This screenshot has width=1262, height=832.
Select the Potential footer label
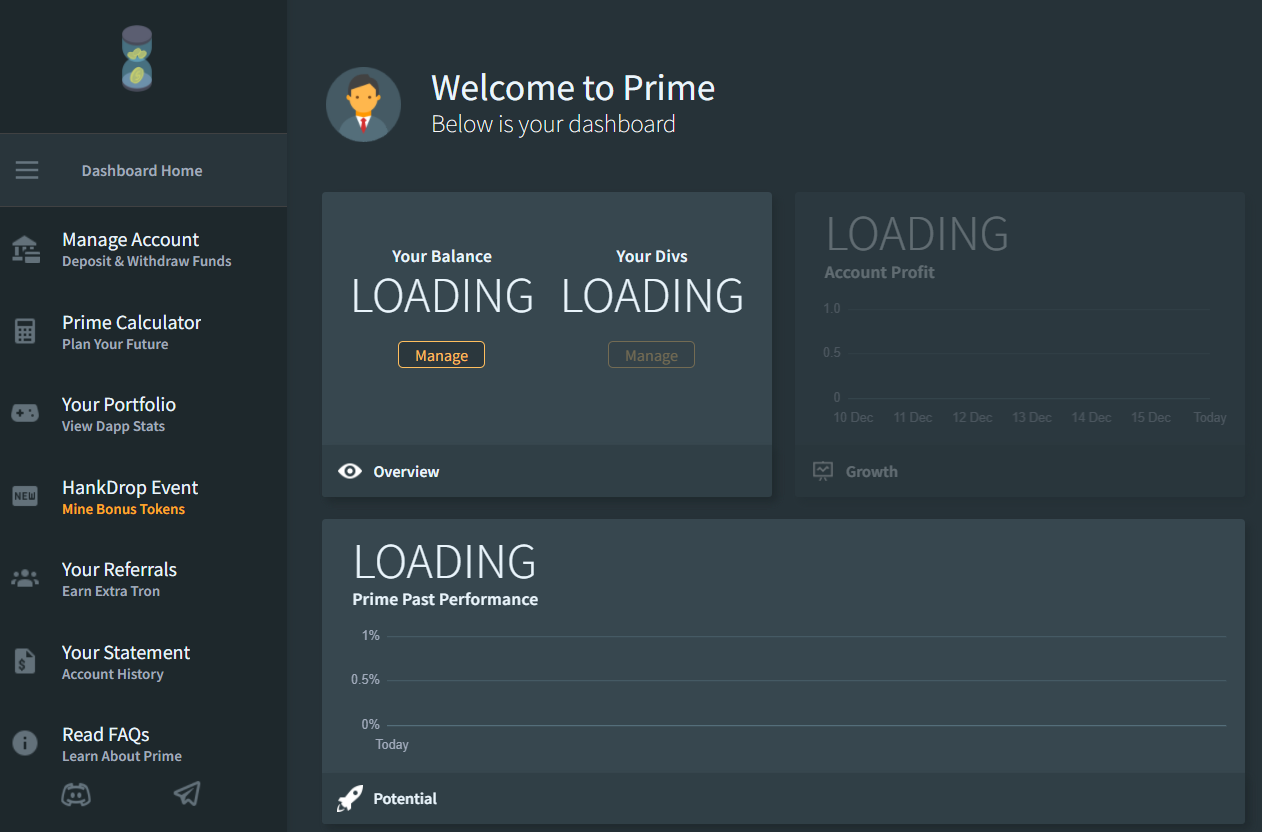[405, 798]
